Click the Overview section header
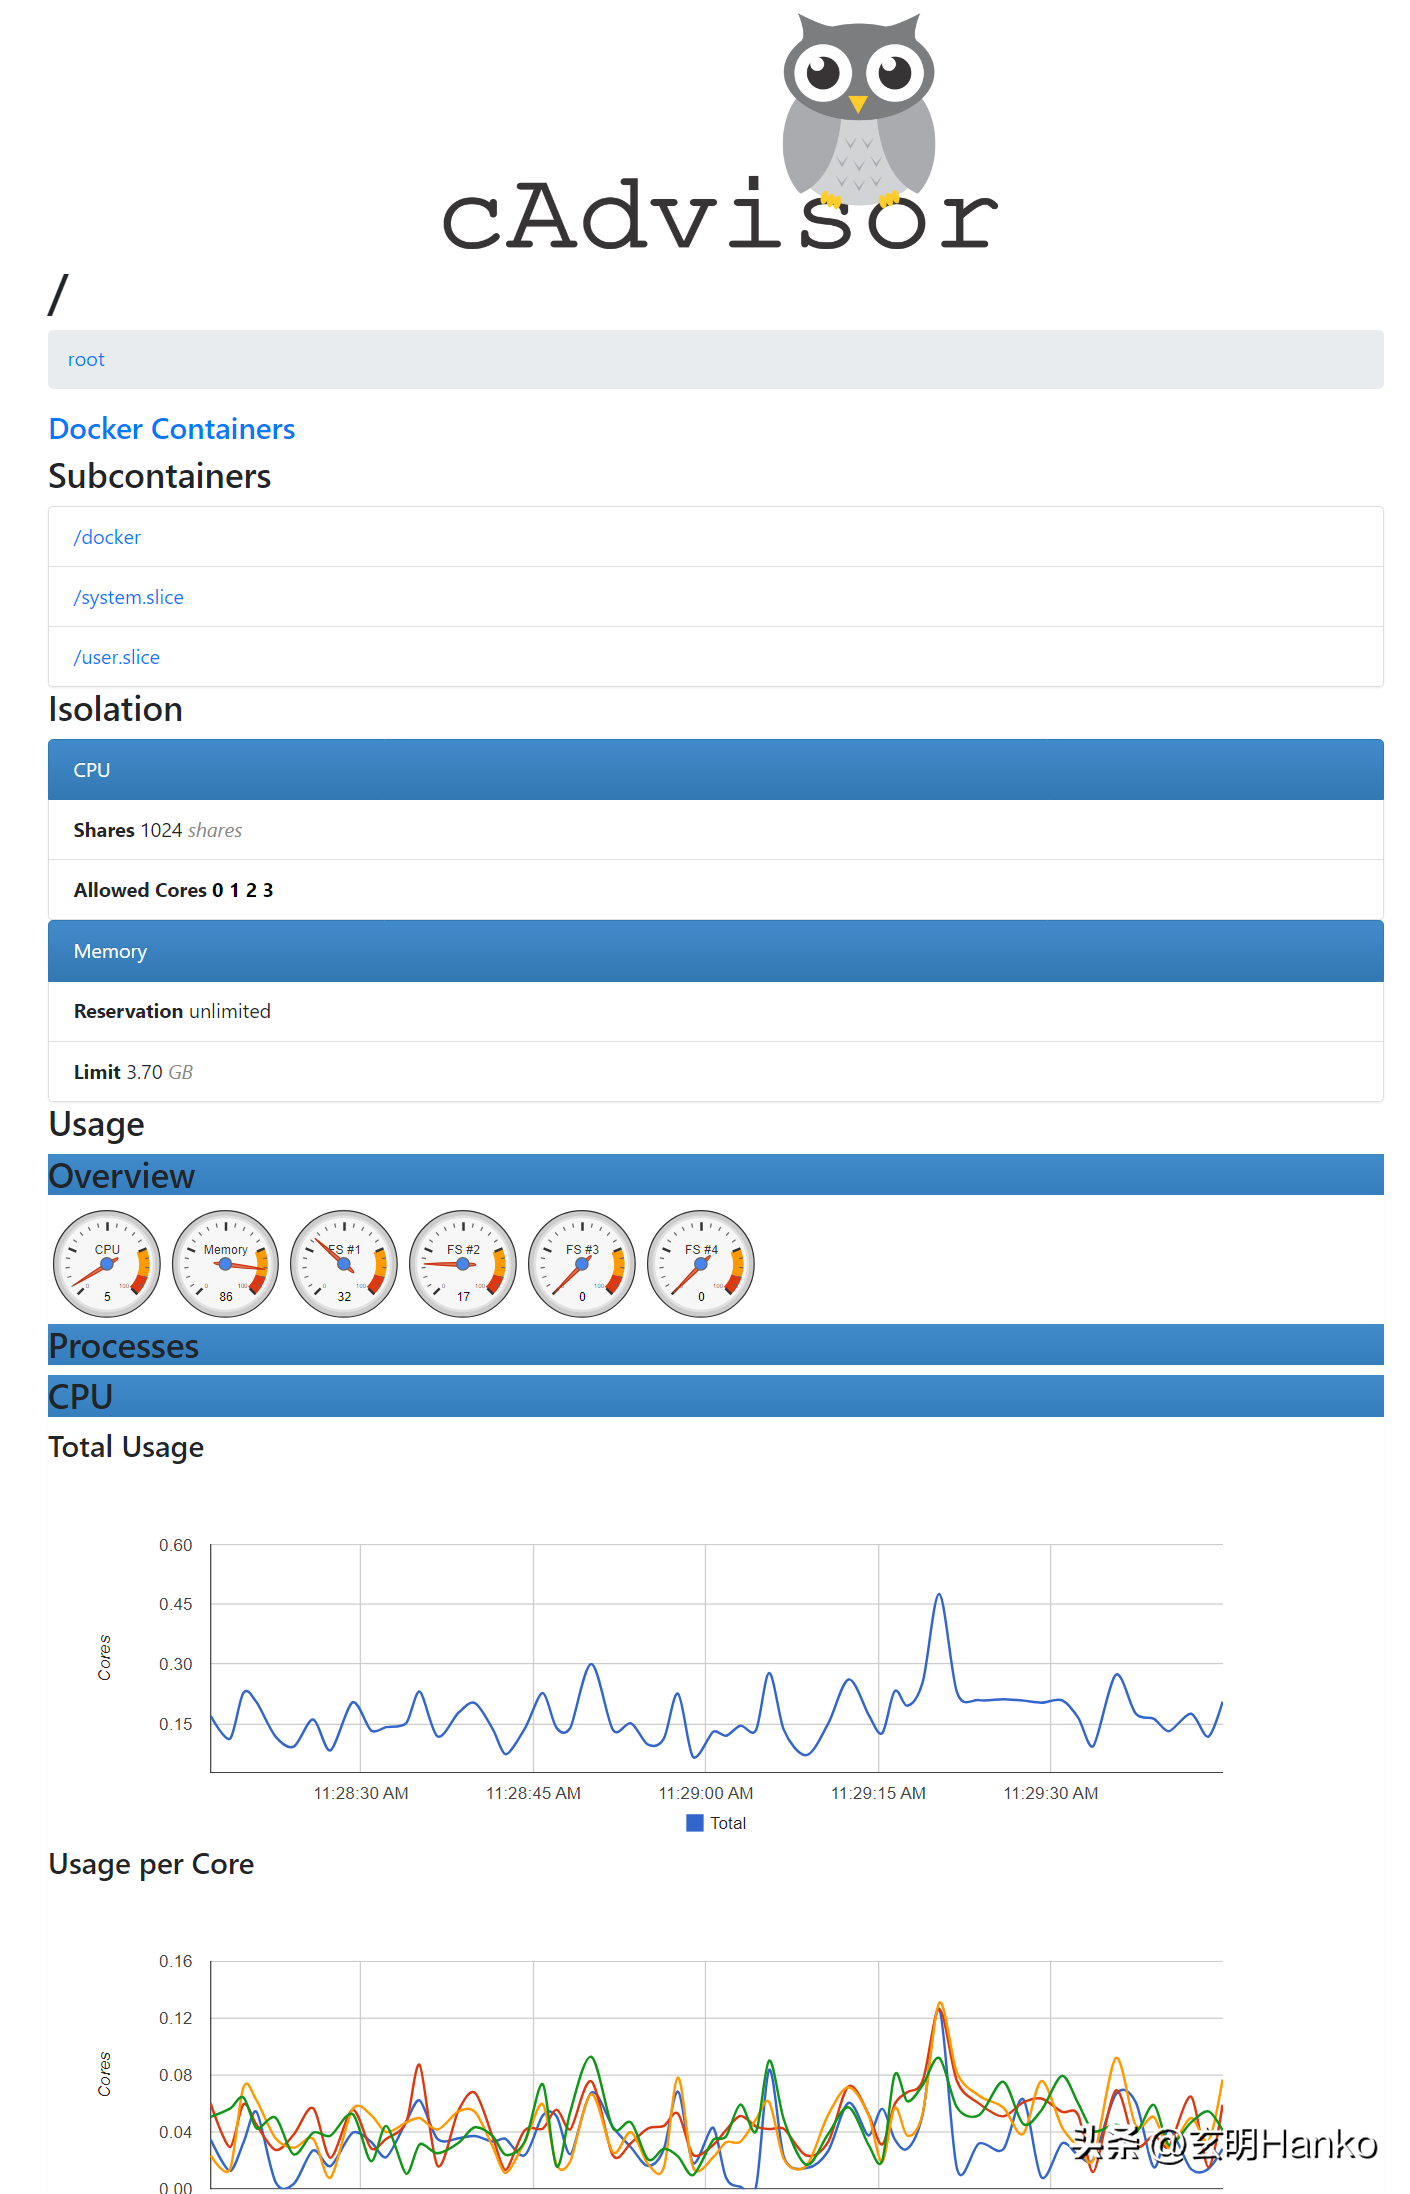This screenshot has width=1410, height=2194. coord(716,1175)
